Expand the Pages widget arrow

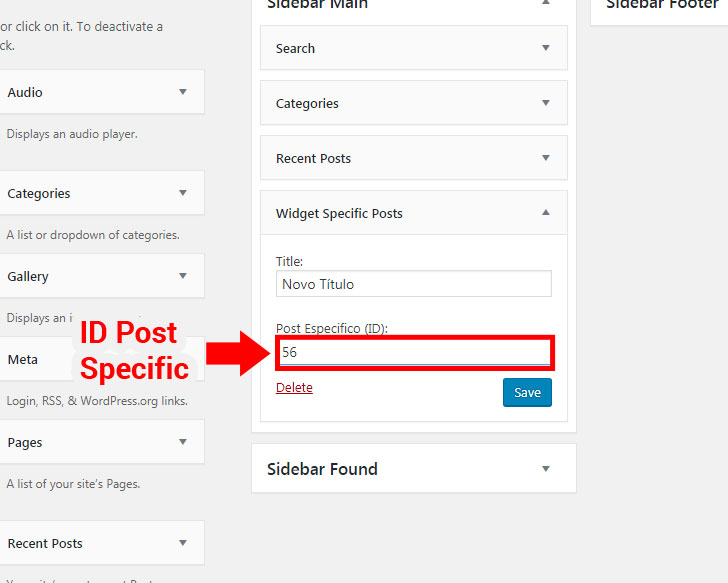point(183,442)
